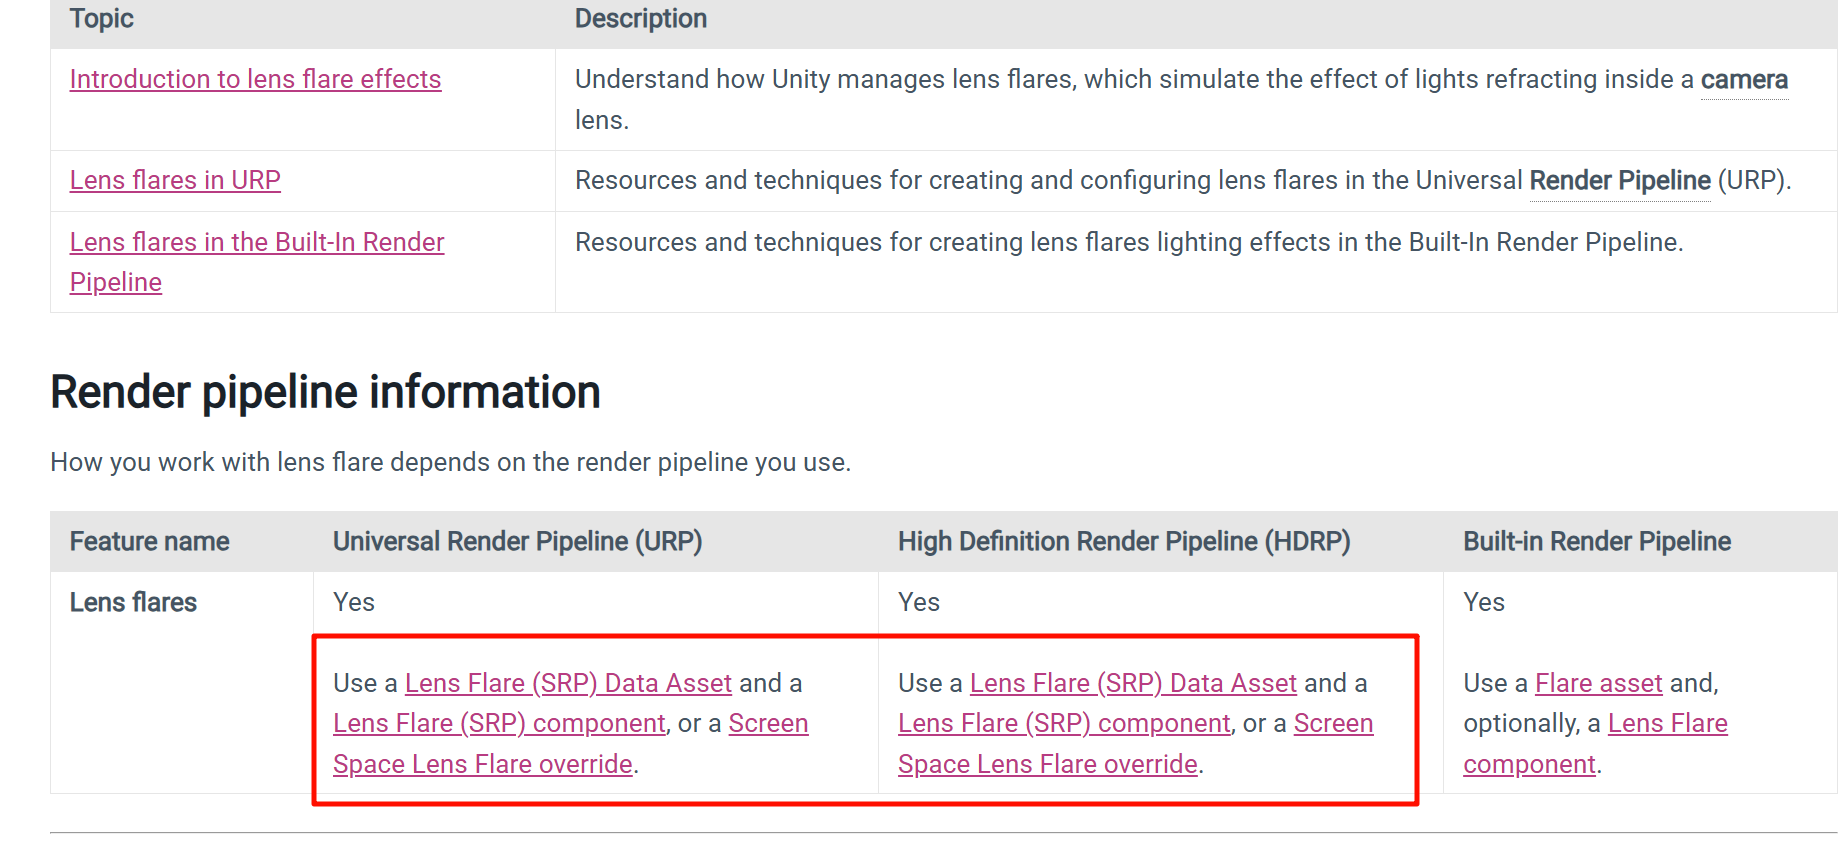
Task: Open Lens Flare component link in Built-in column
Action: (1595, 744)
